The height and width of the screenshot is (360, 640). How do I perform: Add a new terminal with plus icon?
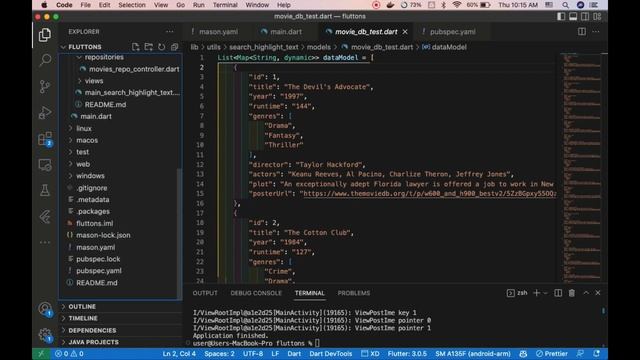click(537, 293)
